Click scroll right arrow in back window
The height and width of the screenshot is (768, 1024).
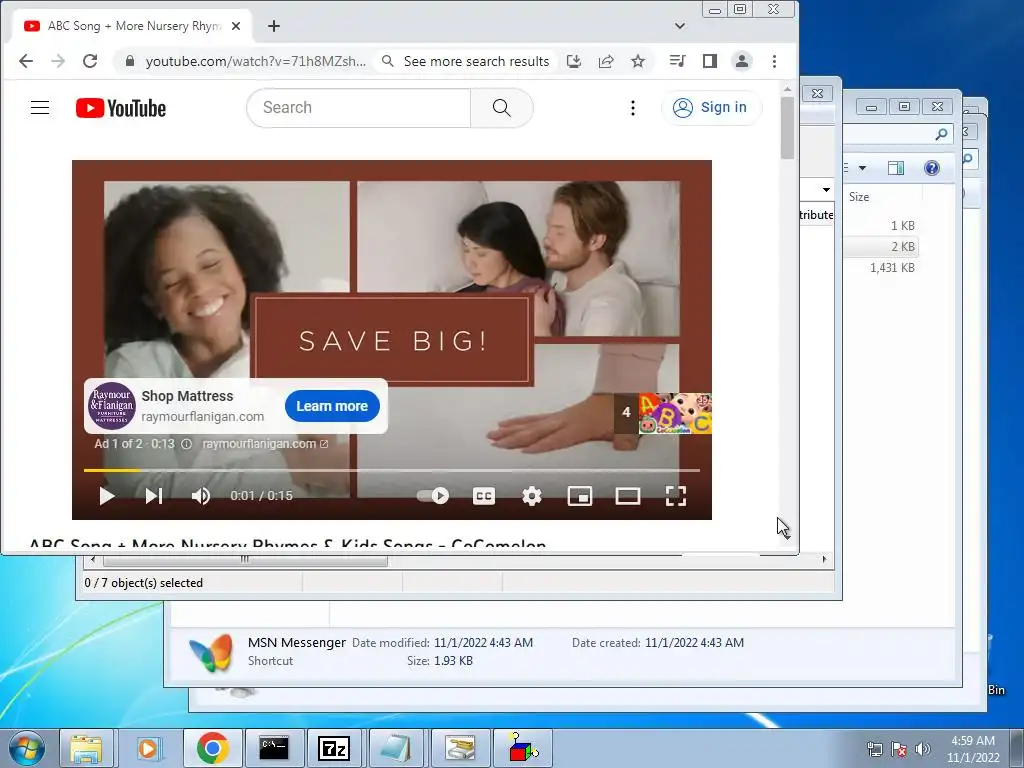(x=824, y=560)
